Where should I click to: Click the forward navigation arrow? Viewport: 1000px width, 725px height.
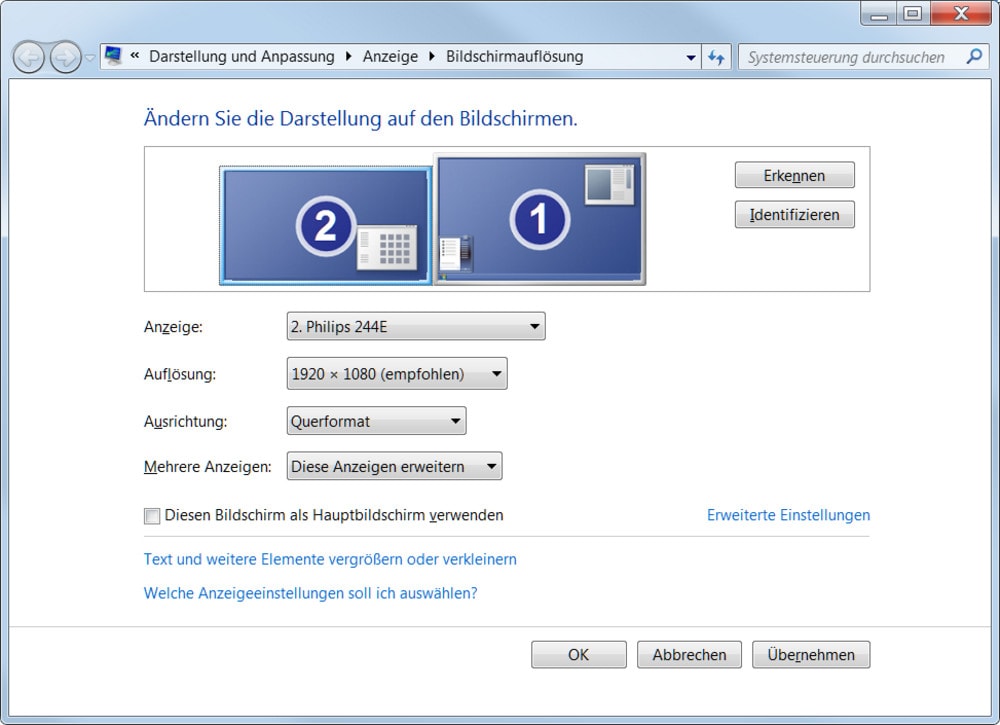click(x=65, y=58)
